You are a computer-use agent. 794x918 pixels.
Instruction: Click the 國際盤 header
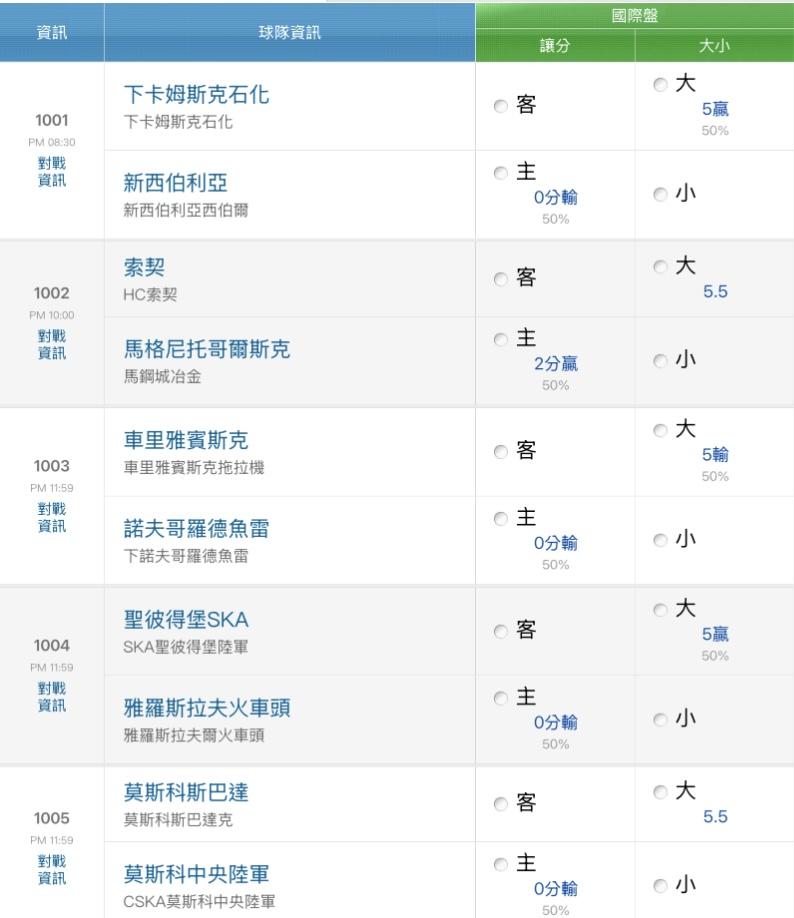pos(634,15)
